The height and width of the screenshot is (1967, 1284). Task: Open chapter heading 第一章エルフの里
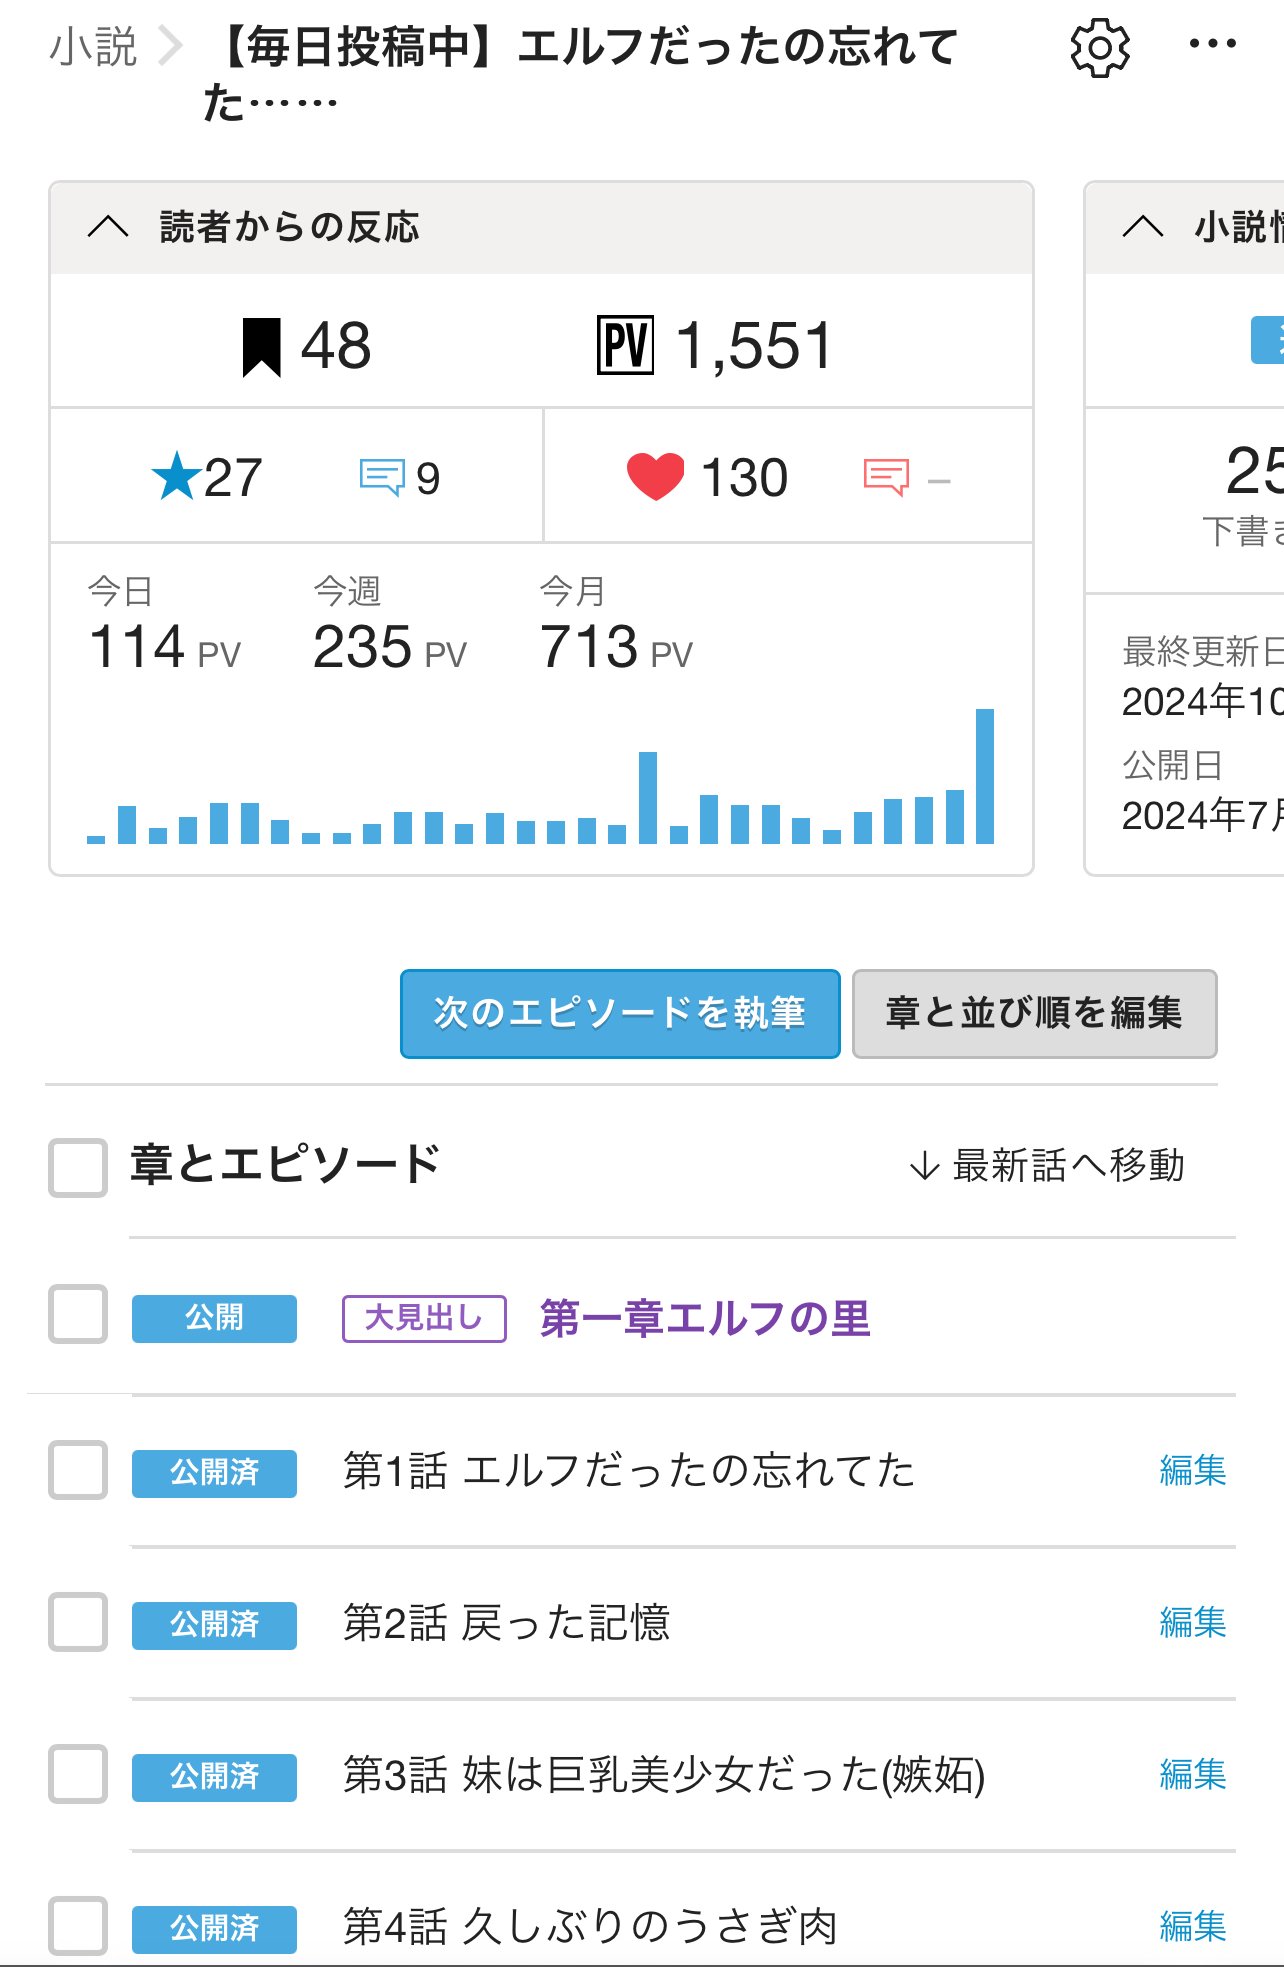coord(704,1318)
